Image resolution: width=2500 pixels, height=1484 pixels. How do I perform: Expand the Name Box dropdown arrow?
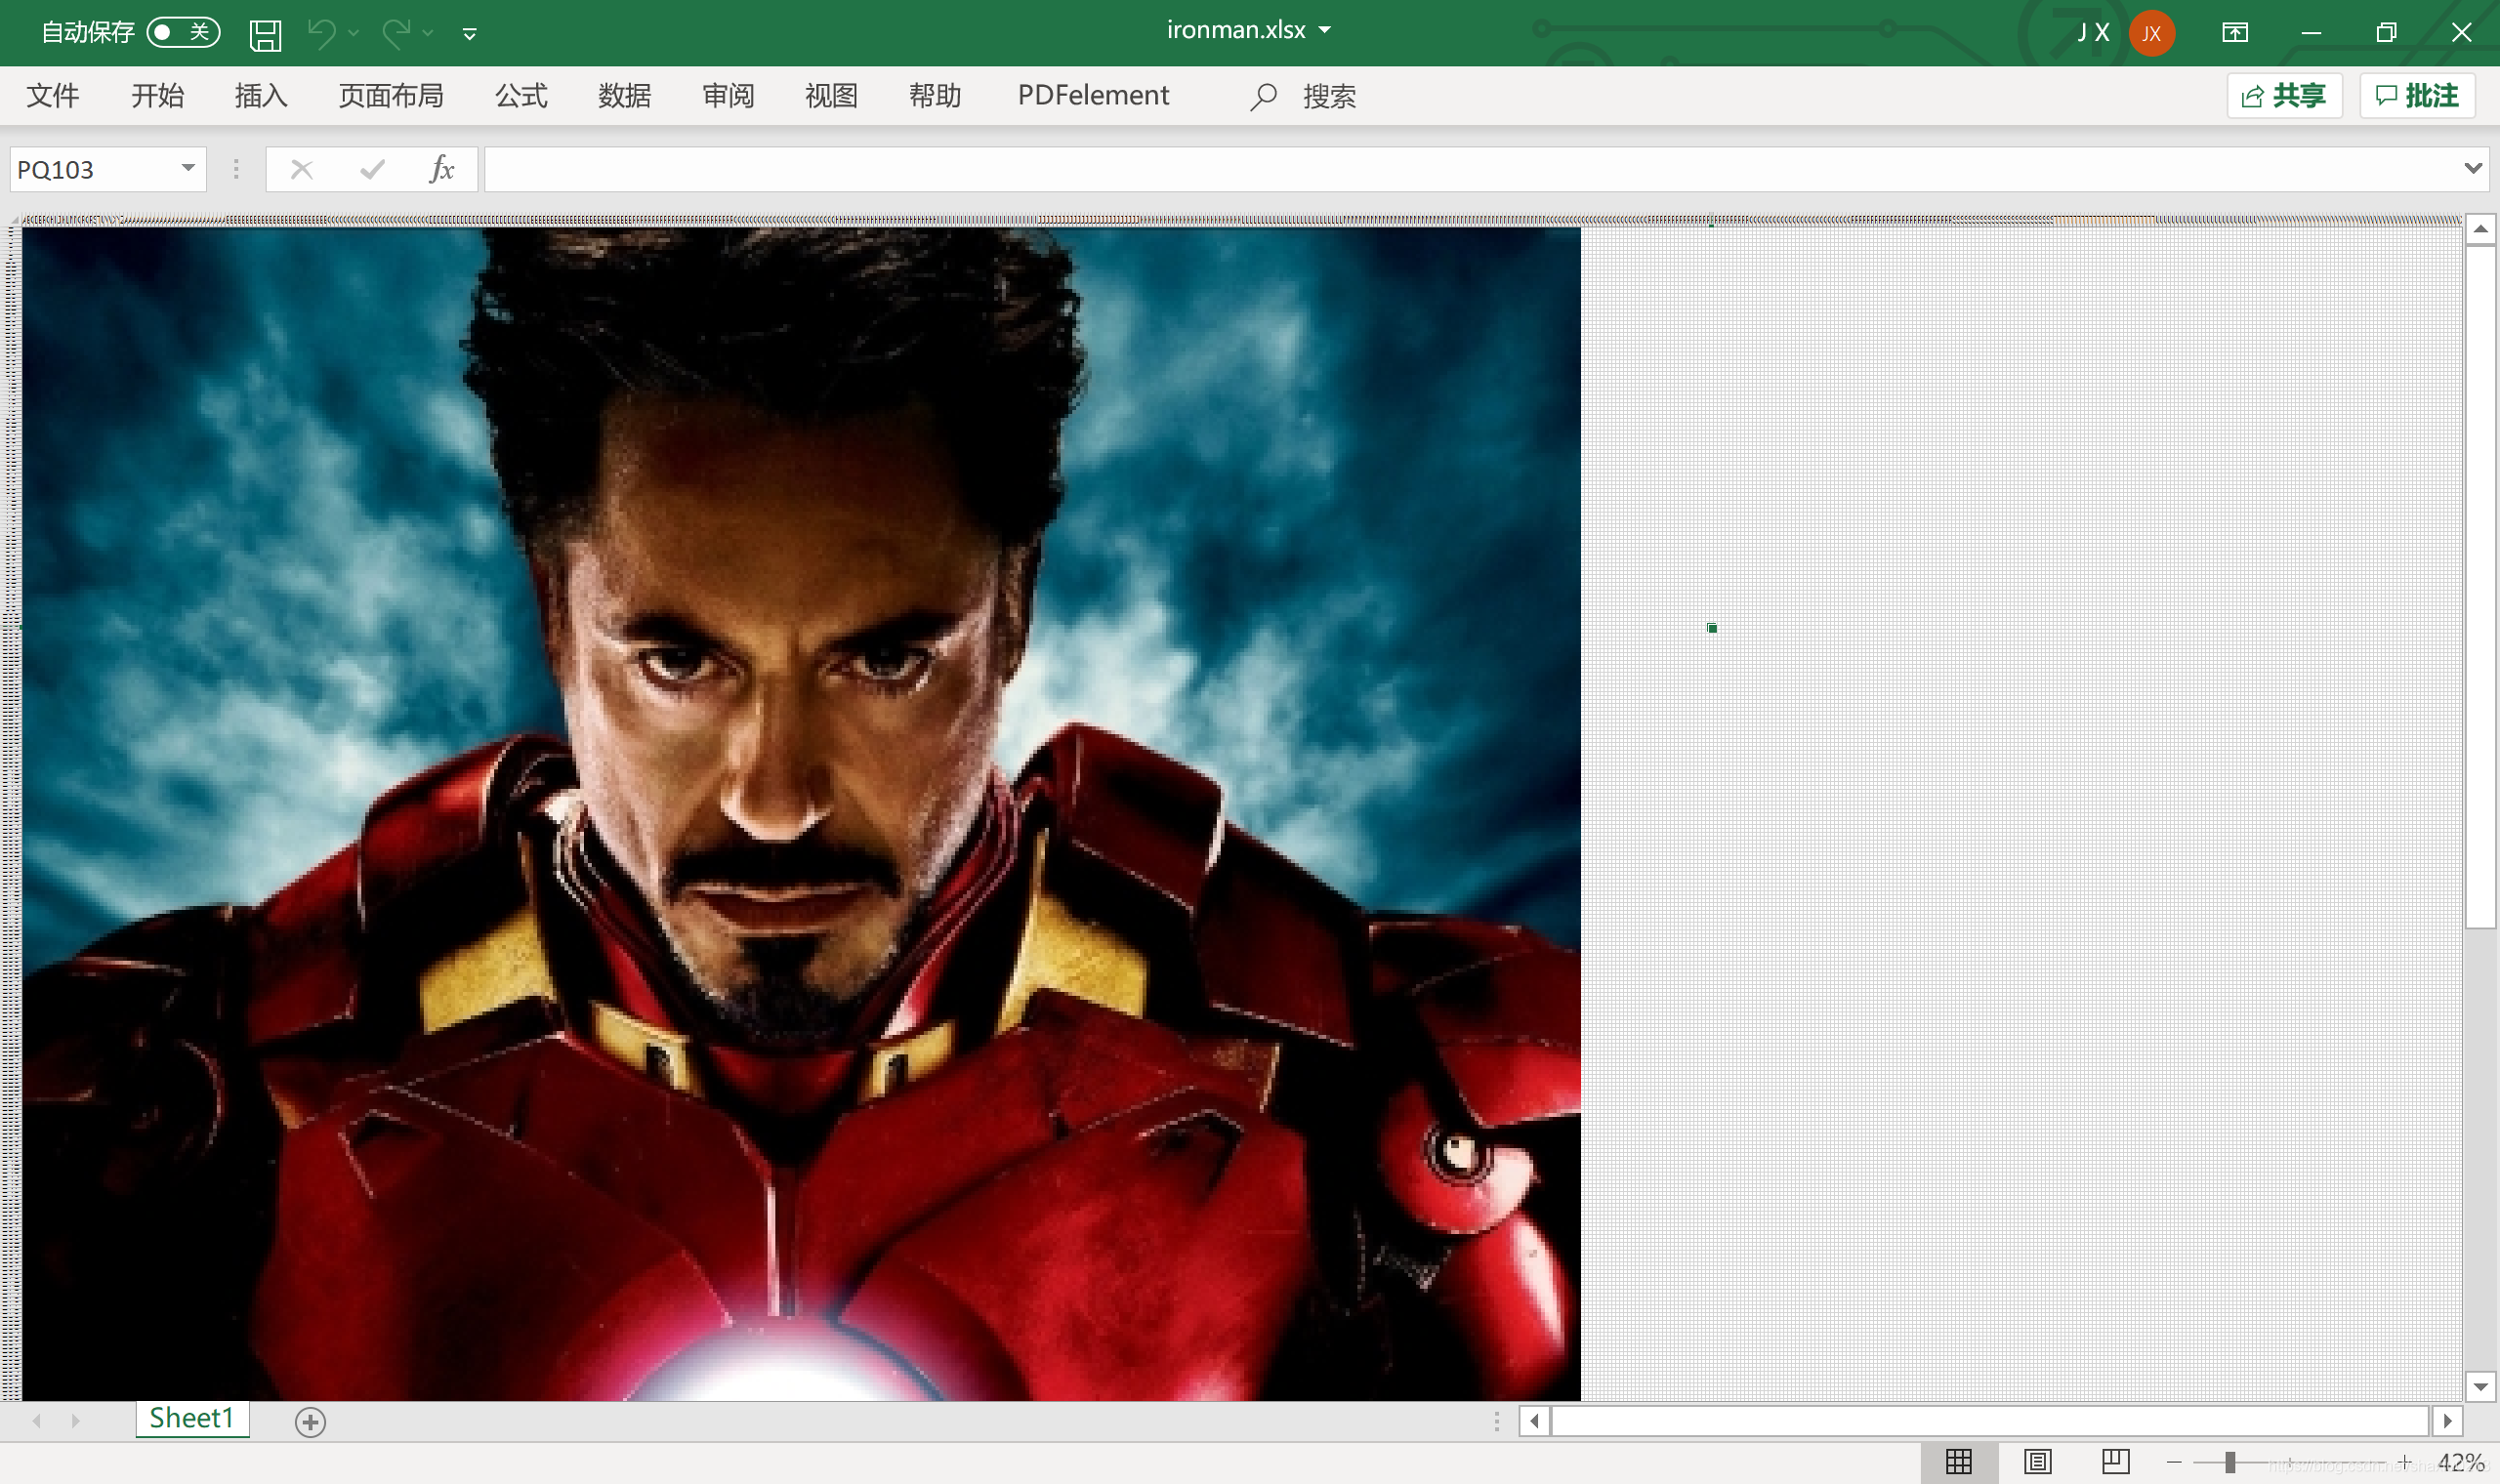187,168
